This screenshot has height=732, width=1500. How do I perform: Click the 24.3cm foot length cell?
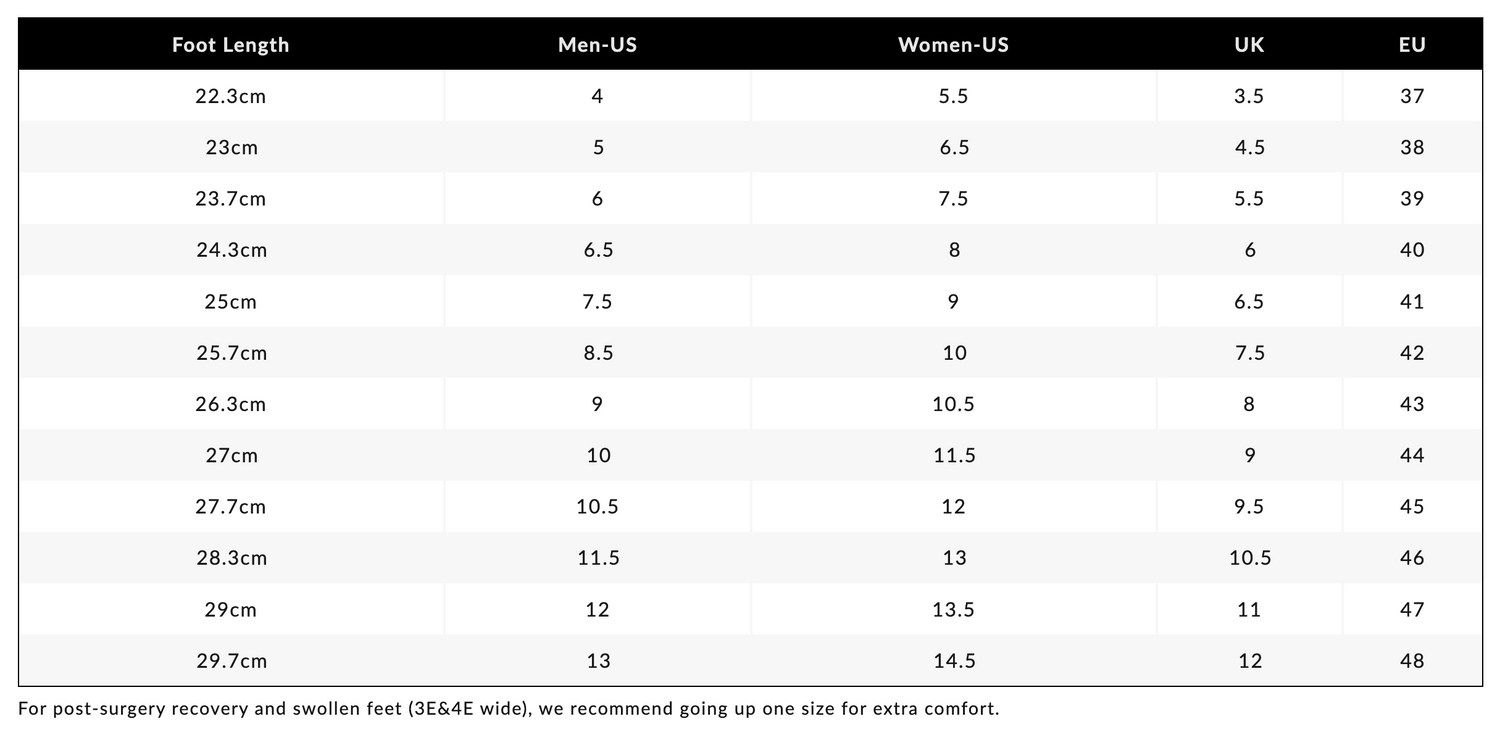[x=231, y=250]
